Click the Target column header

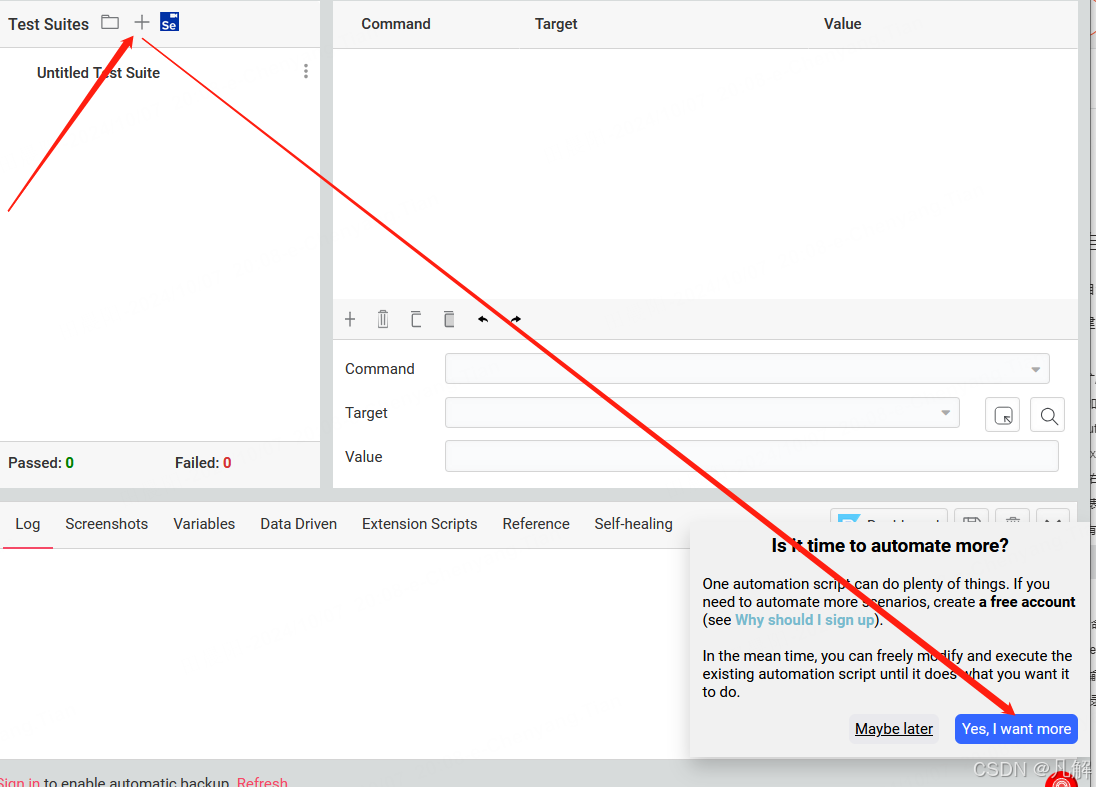pos(556,24)
